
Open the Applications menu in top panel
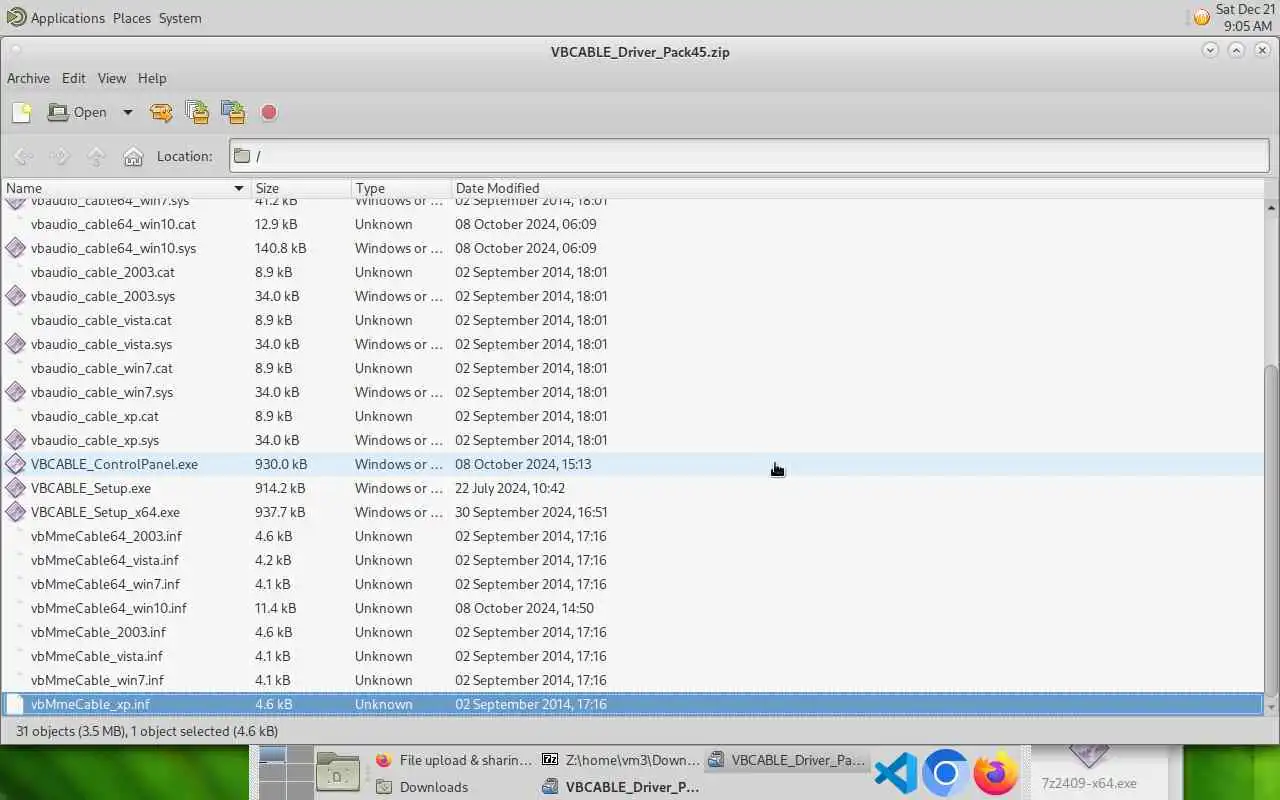(67, 18)
